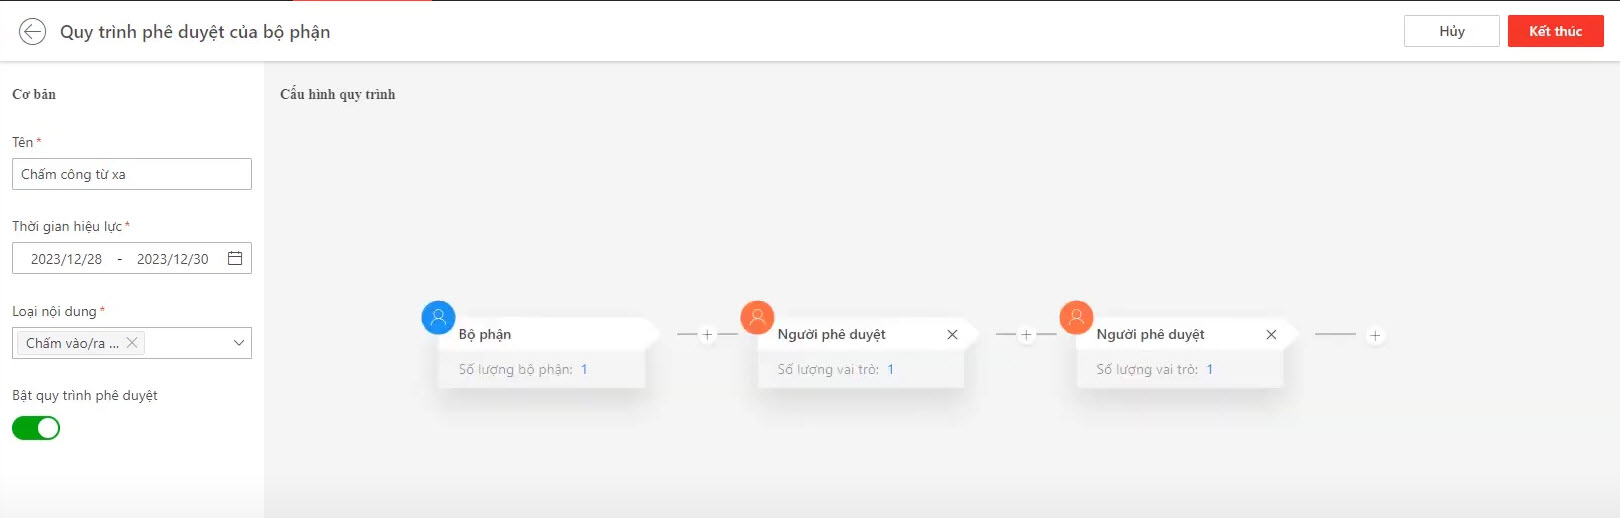The height and width of the screenshot is (518, 1620).
Task: Click the end date 2023/12/30
Action: click(x=172, y=259)
